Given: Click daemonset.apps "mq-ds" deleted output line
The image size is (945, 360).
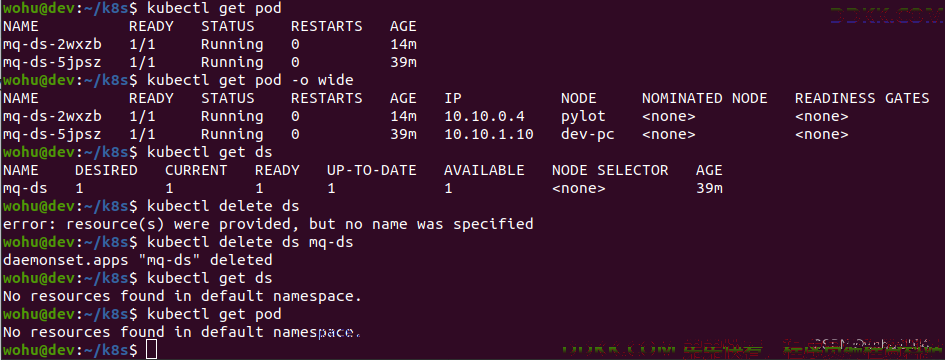Looking at the screenshot, I should tap(137, 261).
